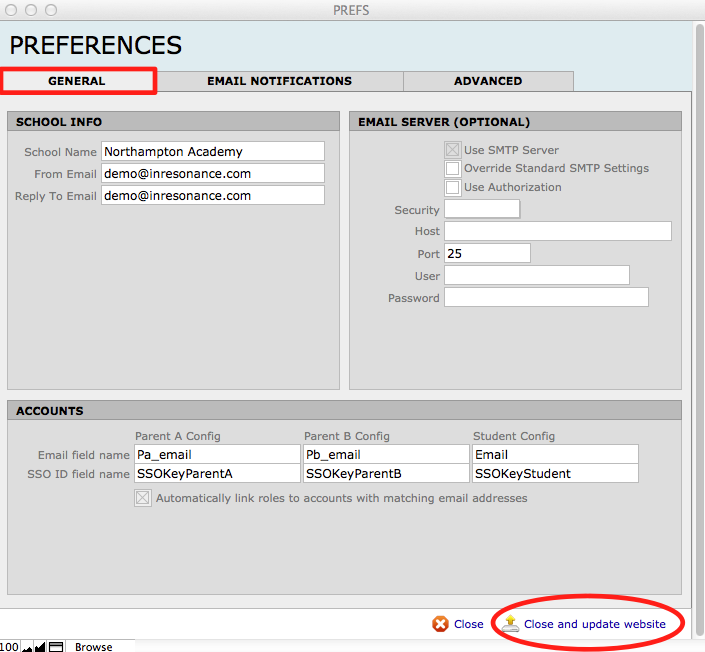The image size is (705, 652).
Task: Click the red X Close icon
Action: pos(440,624)
